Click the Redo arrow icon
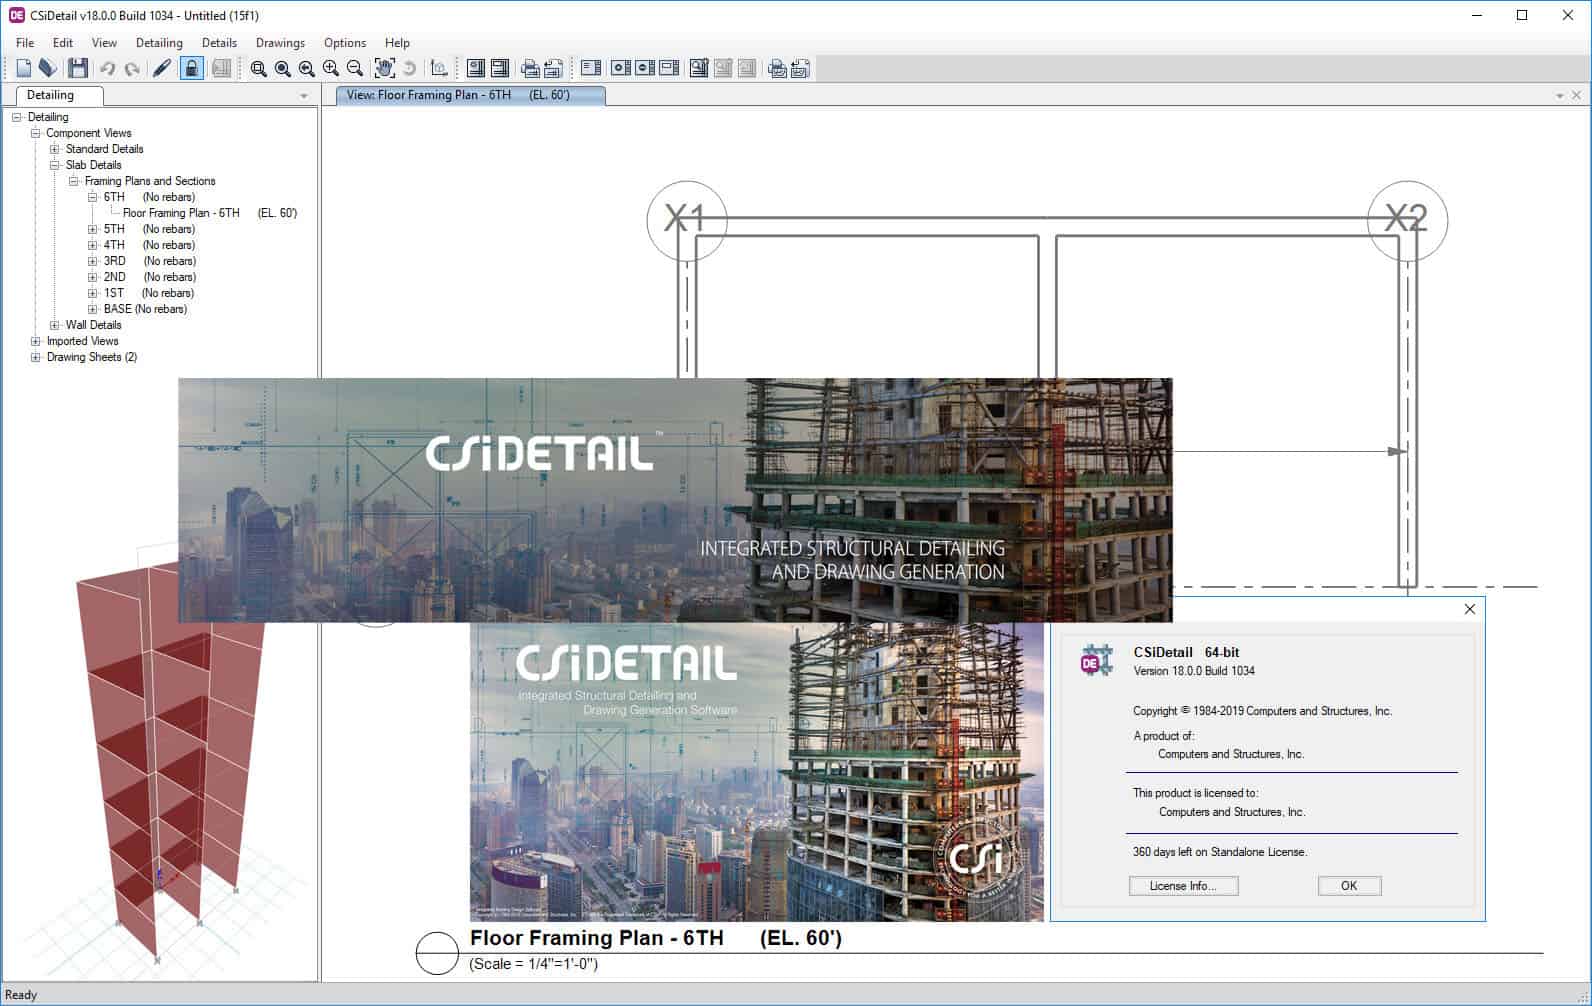This screenshot has height=1006, width=1592. pyautogui.click(x=131, y=68)
